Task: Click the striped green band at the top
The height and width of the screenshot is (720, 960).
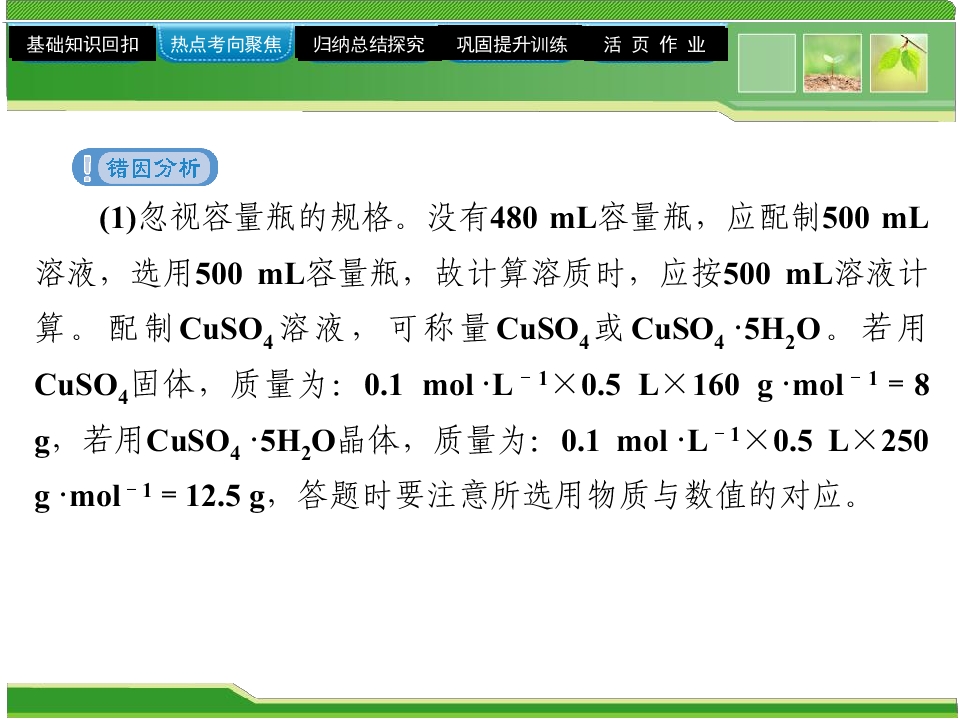Action: click(480, 10)
